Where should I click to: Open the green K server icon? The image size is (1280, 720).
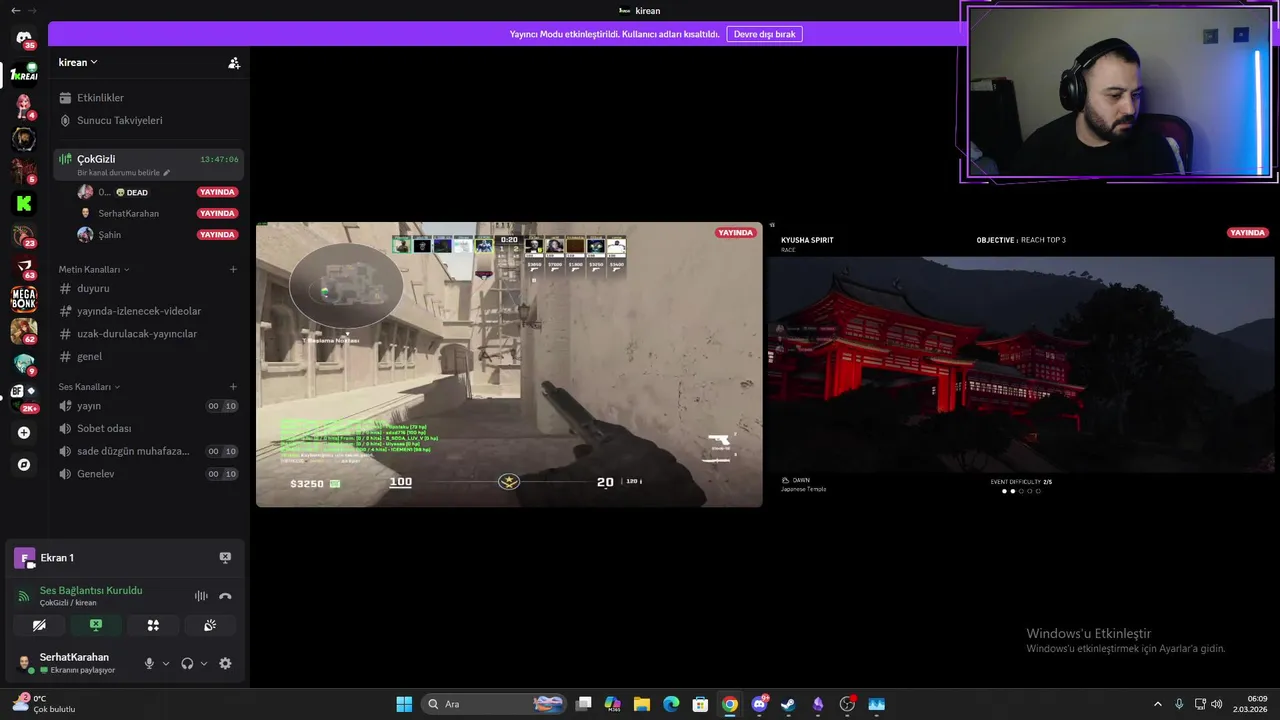tap(24, 203)
